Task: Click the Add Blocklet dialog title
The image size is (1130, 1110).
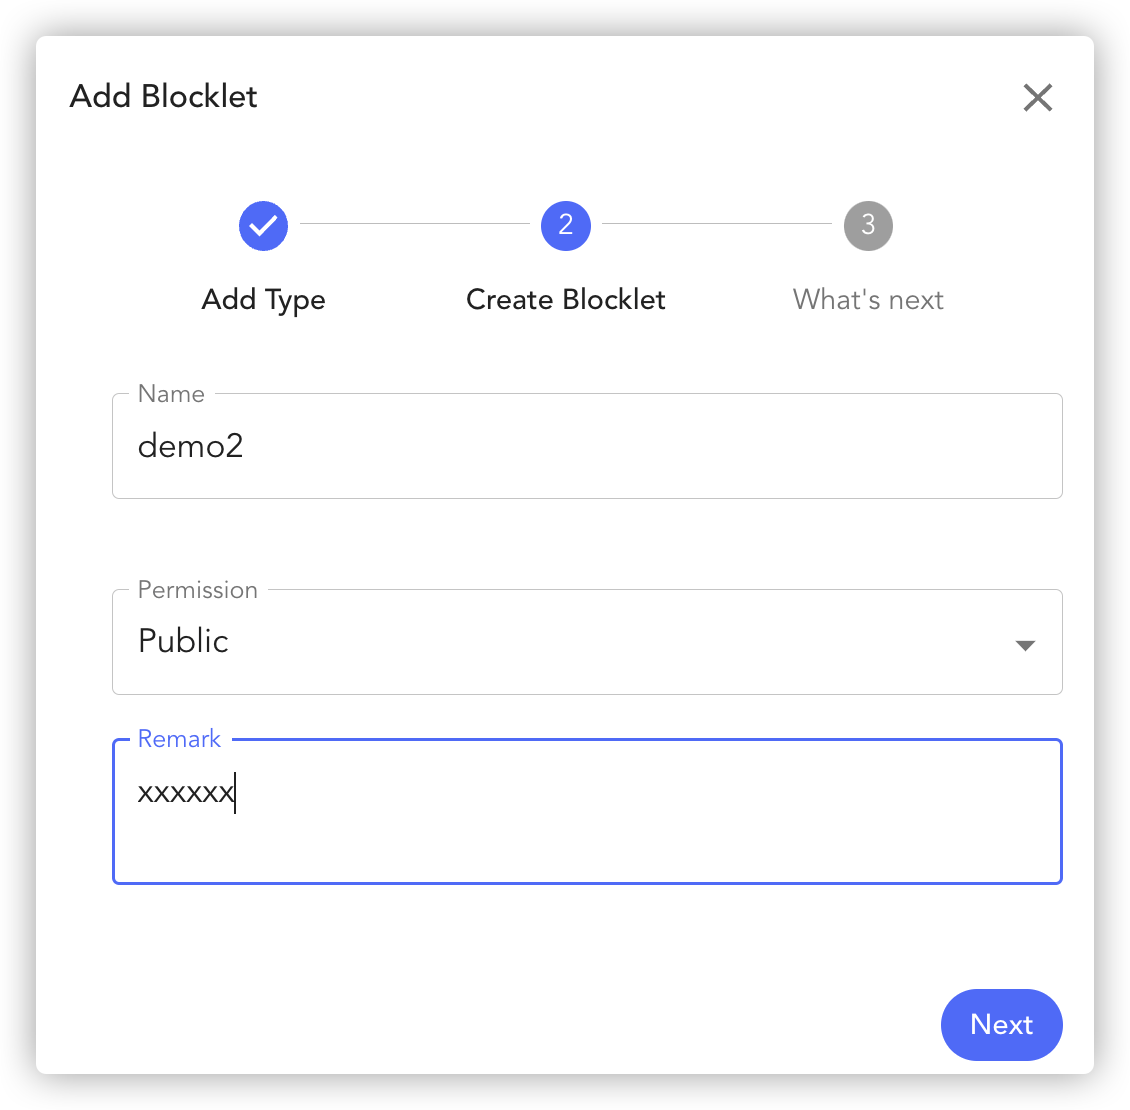Action: coord(164,97)
